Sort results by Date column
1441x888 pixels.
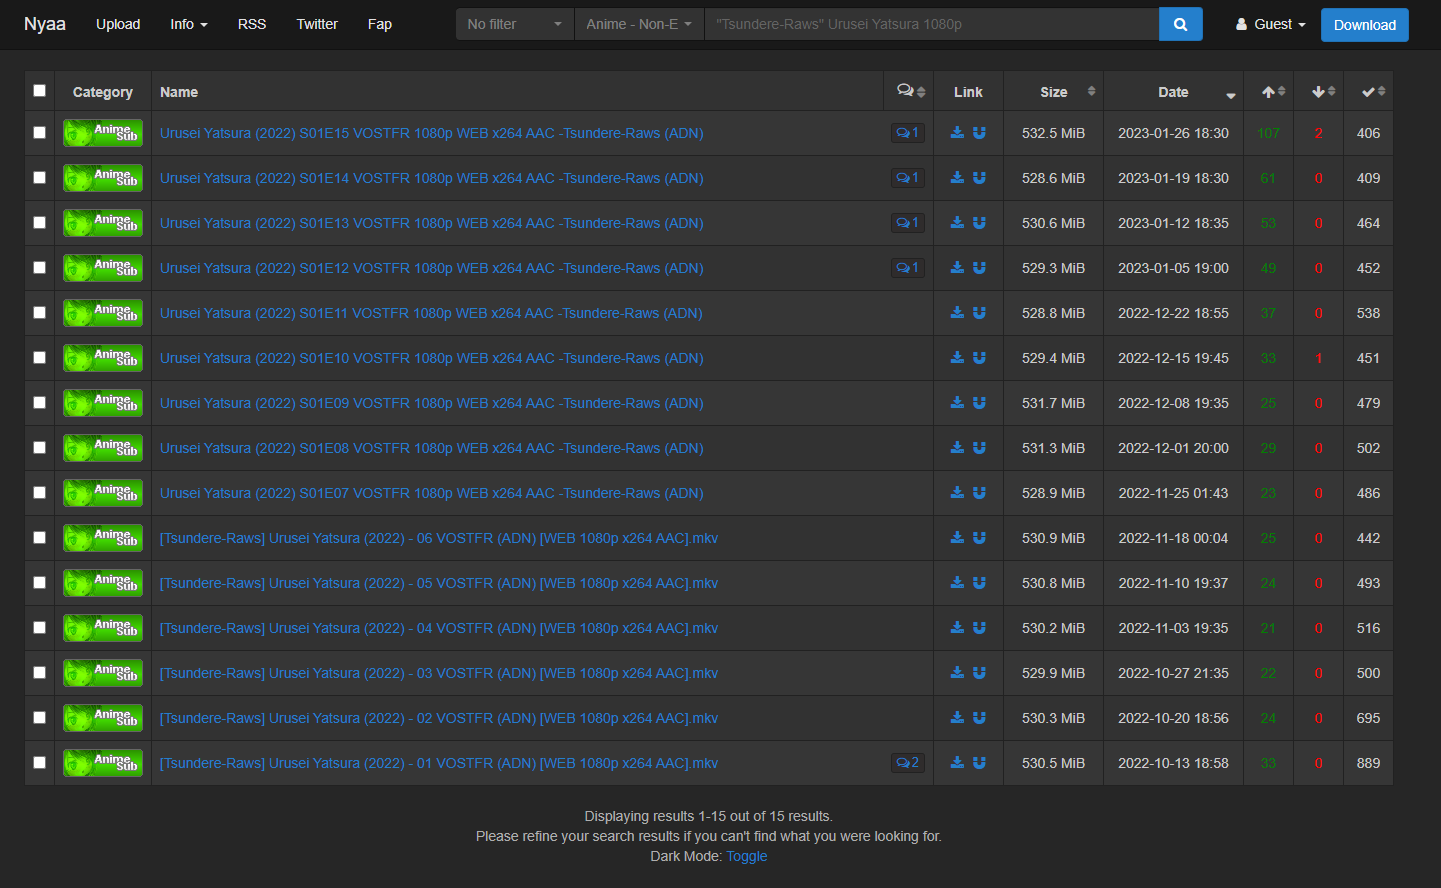(1174, 91)
